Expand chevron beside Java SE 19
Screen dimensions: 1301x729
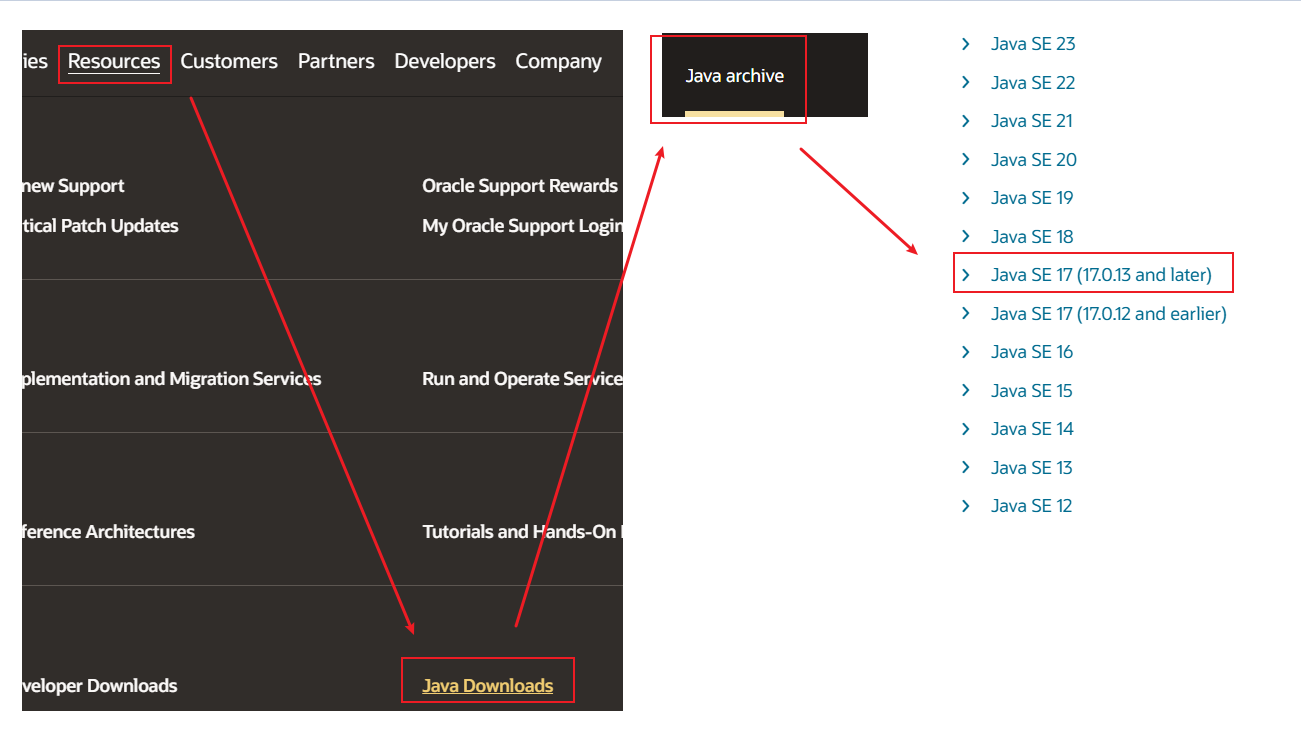coord(966,198)
